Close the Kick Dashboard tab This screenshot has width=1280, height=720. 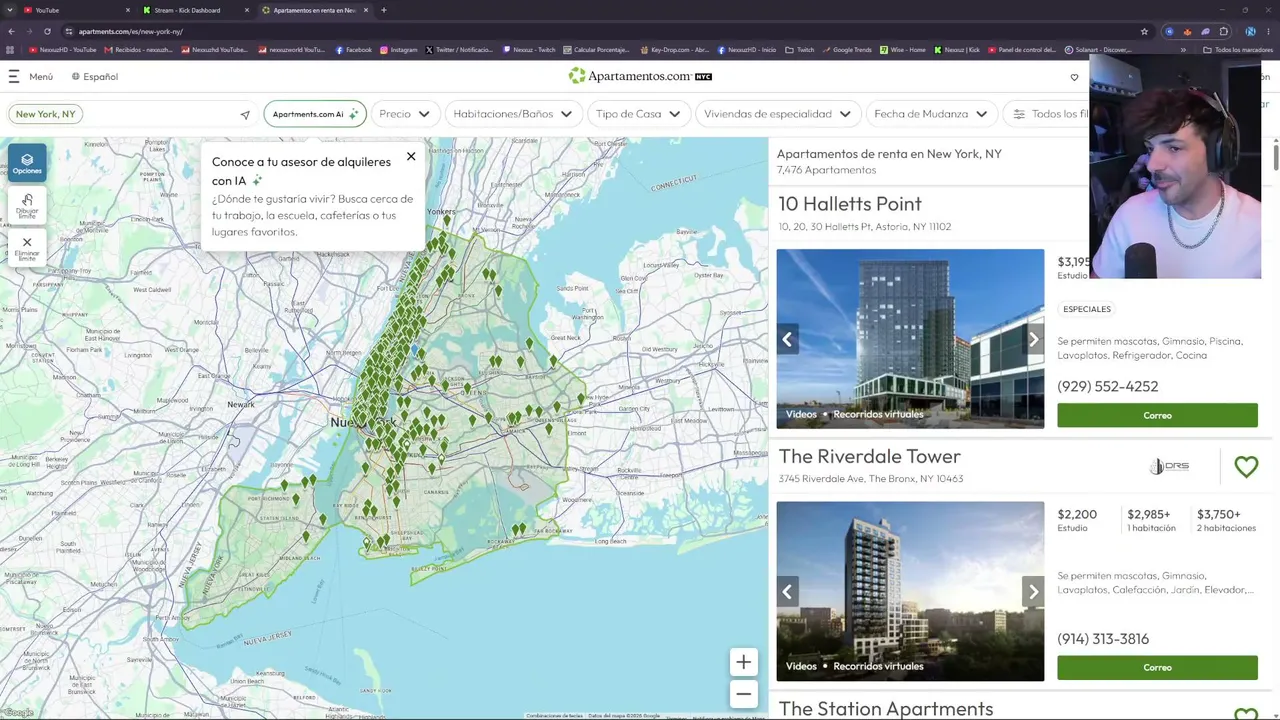247,10
